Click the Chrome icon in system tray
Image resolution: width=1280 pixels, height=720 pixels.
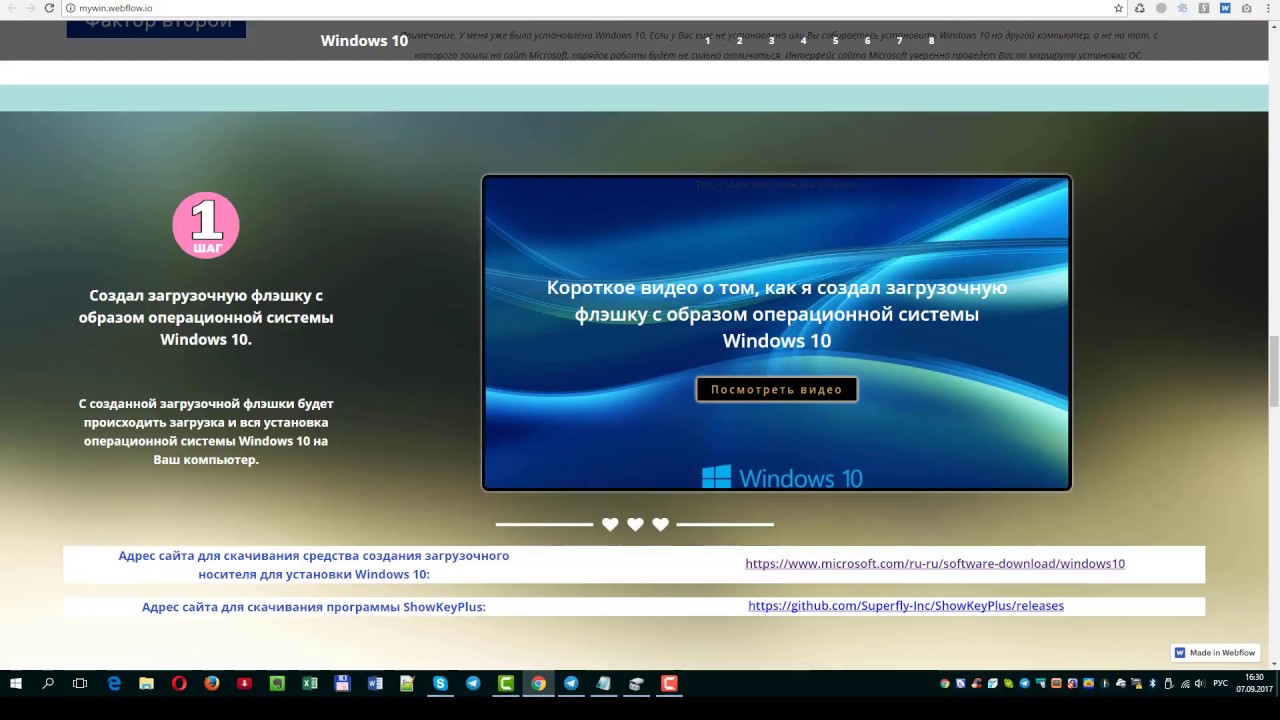point(945,684)
